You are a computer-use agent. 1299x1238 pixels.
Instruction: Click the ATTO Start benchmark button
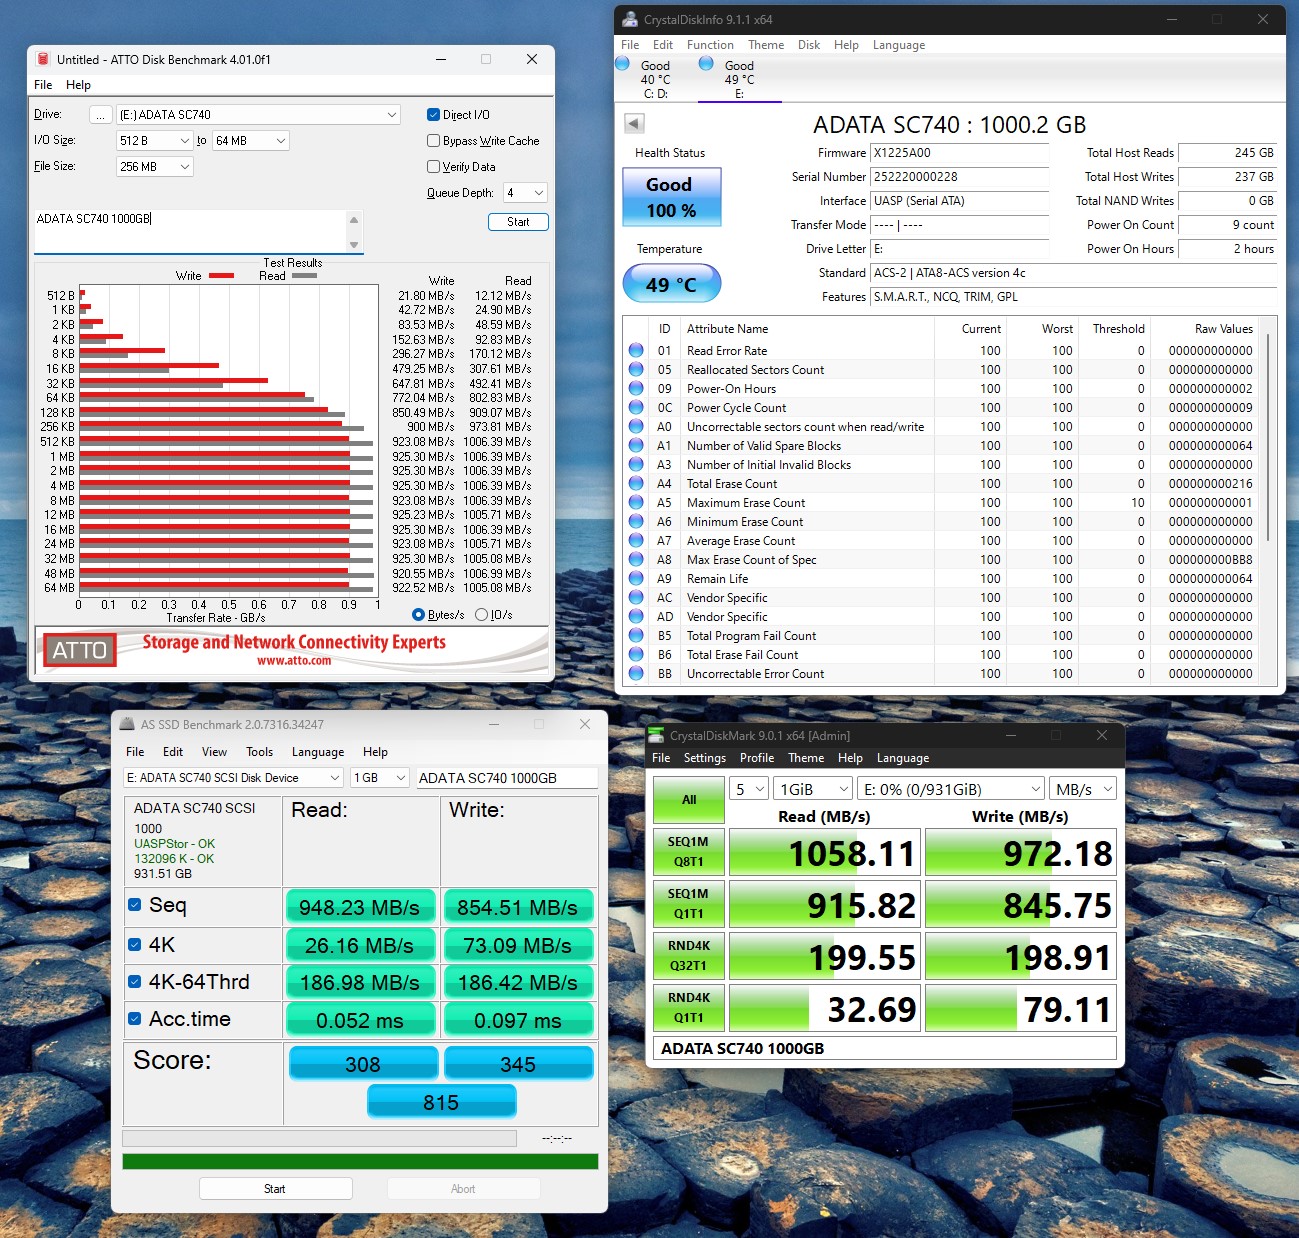(x=518, y=222)
